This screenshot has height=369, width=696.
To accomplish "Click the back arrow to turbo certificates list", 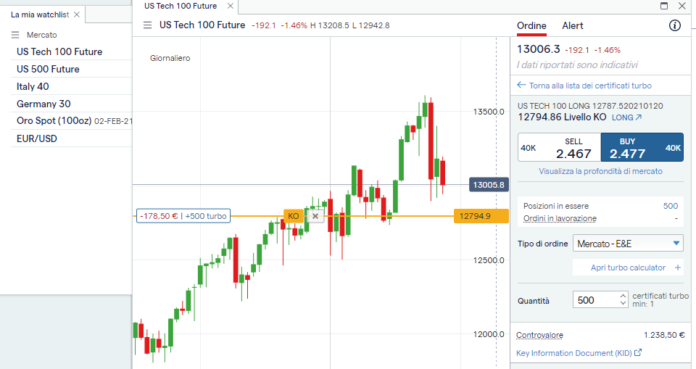I will point(521,85).
